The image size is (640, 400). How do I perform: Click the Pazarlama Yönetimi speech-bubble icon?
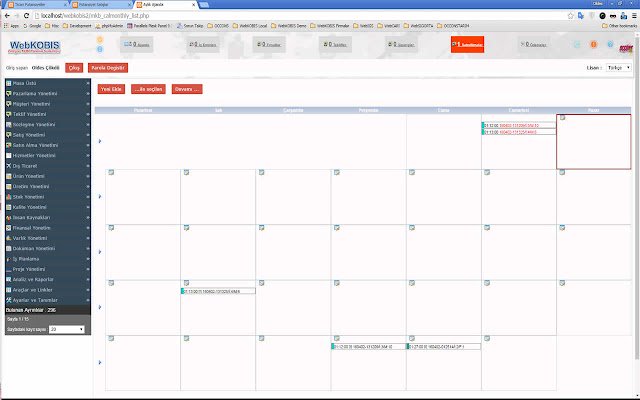9,93
